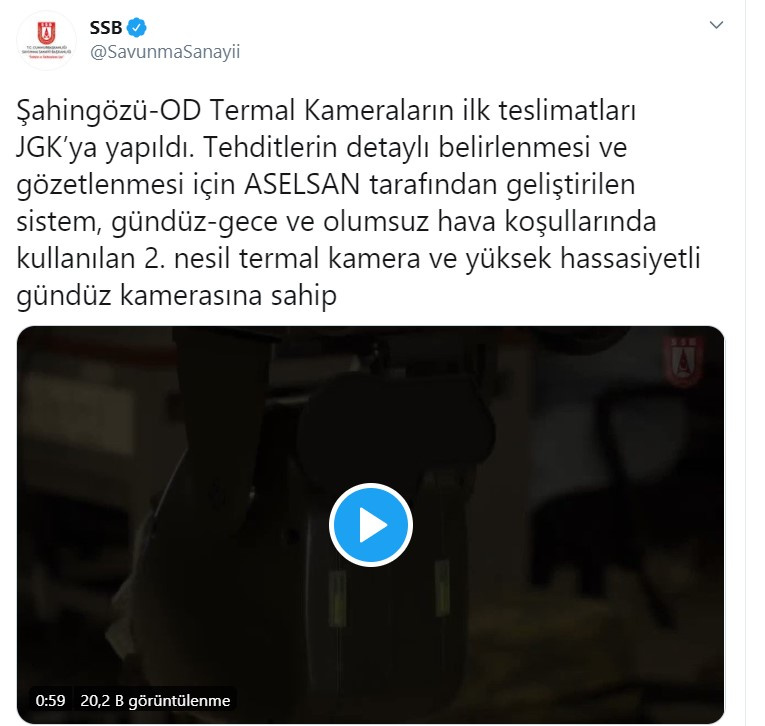This screenshot has width=765, height=726.
Task: Click the blue verified badge next to SSB
Action: [x=137, y=27]
